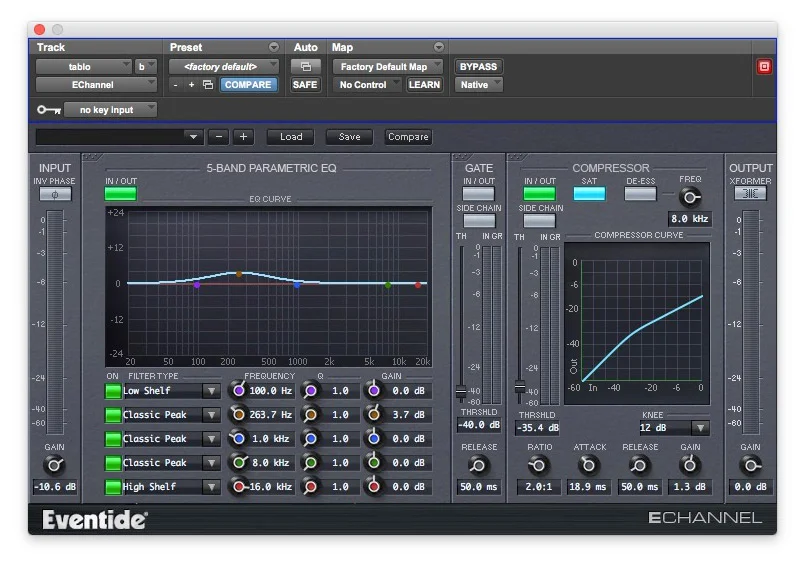Open the 263.7 Hz band filter type dropdown
Image resolution: width=810 pixels, height=561 pixels.
(211, 415)
